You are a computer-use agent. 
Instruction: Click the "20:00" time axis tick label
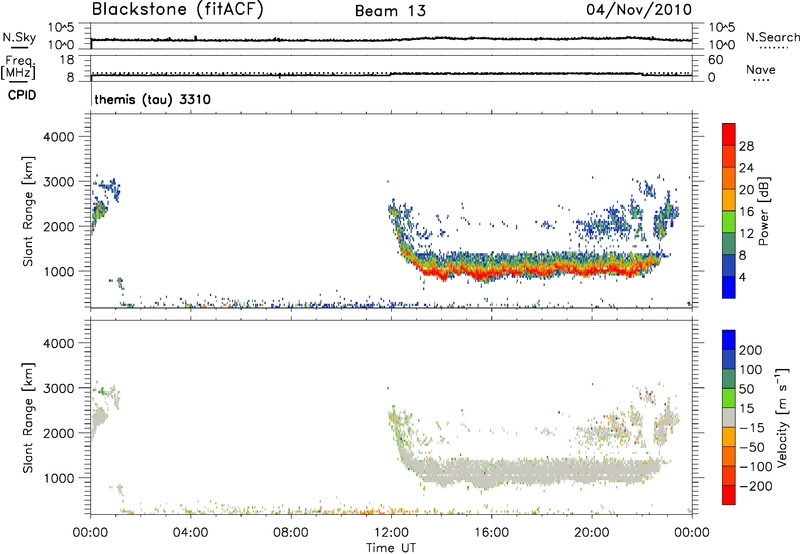pyautogui.click(x=592, y=533)
